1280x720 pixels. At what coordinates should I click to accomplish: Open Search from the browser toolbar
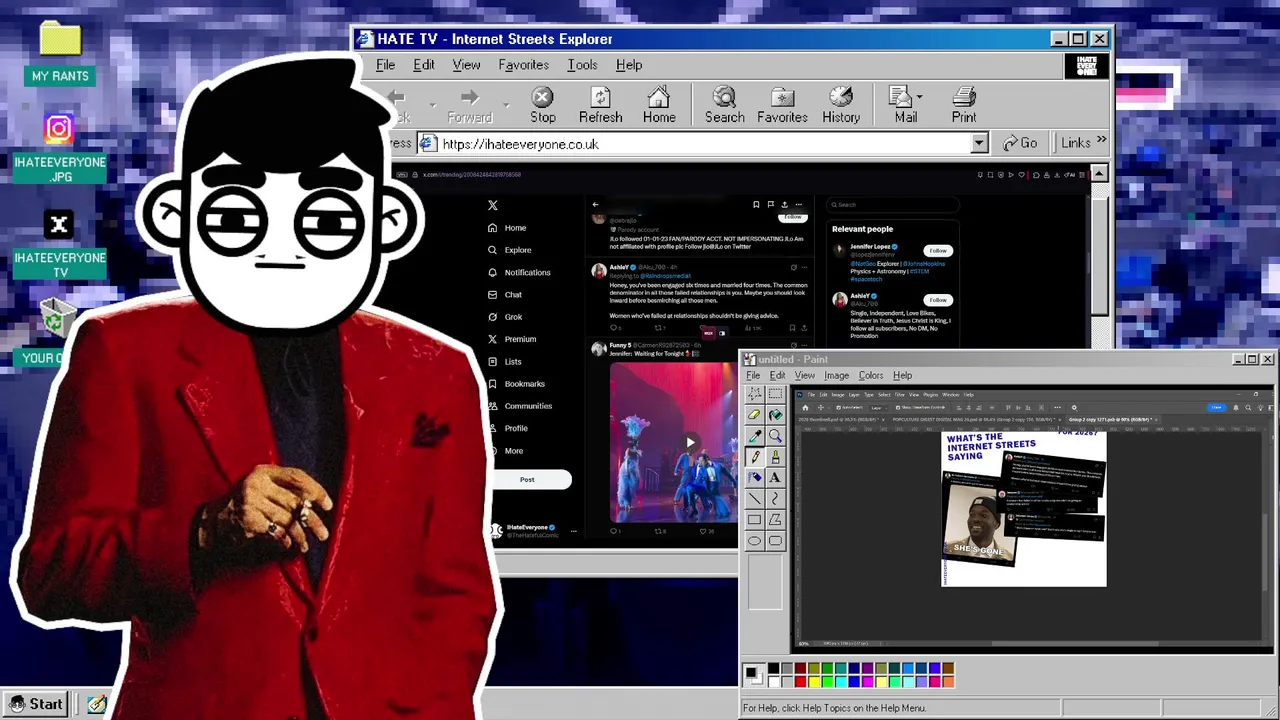click(x=724, y=104)
